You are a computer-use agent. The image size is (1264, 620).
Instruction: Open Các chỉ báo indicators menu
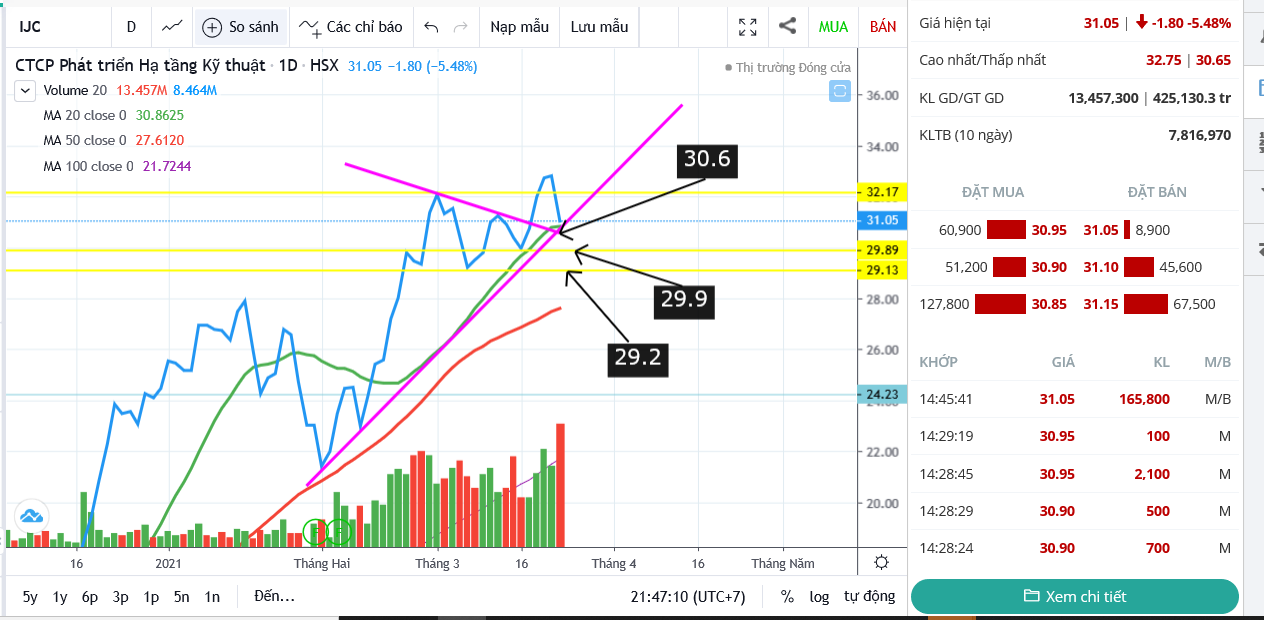350,27
